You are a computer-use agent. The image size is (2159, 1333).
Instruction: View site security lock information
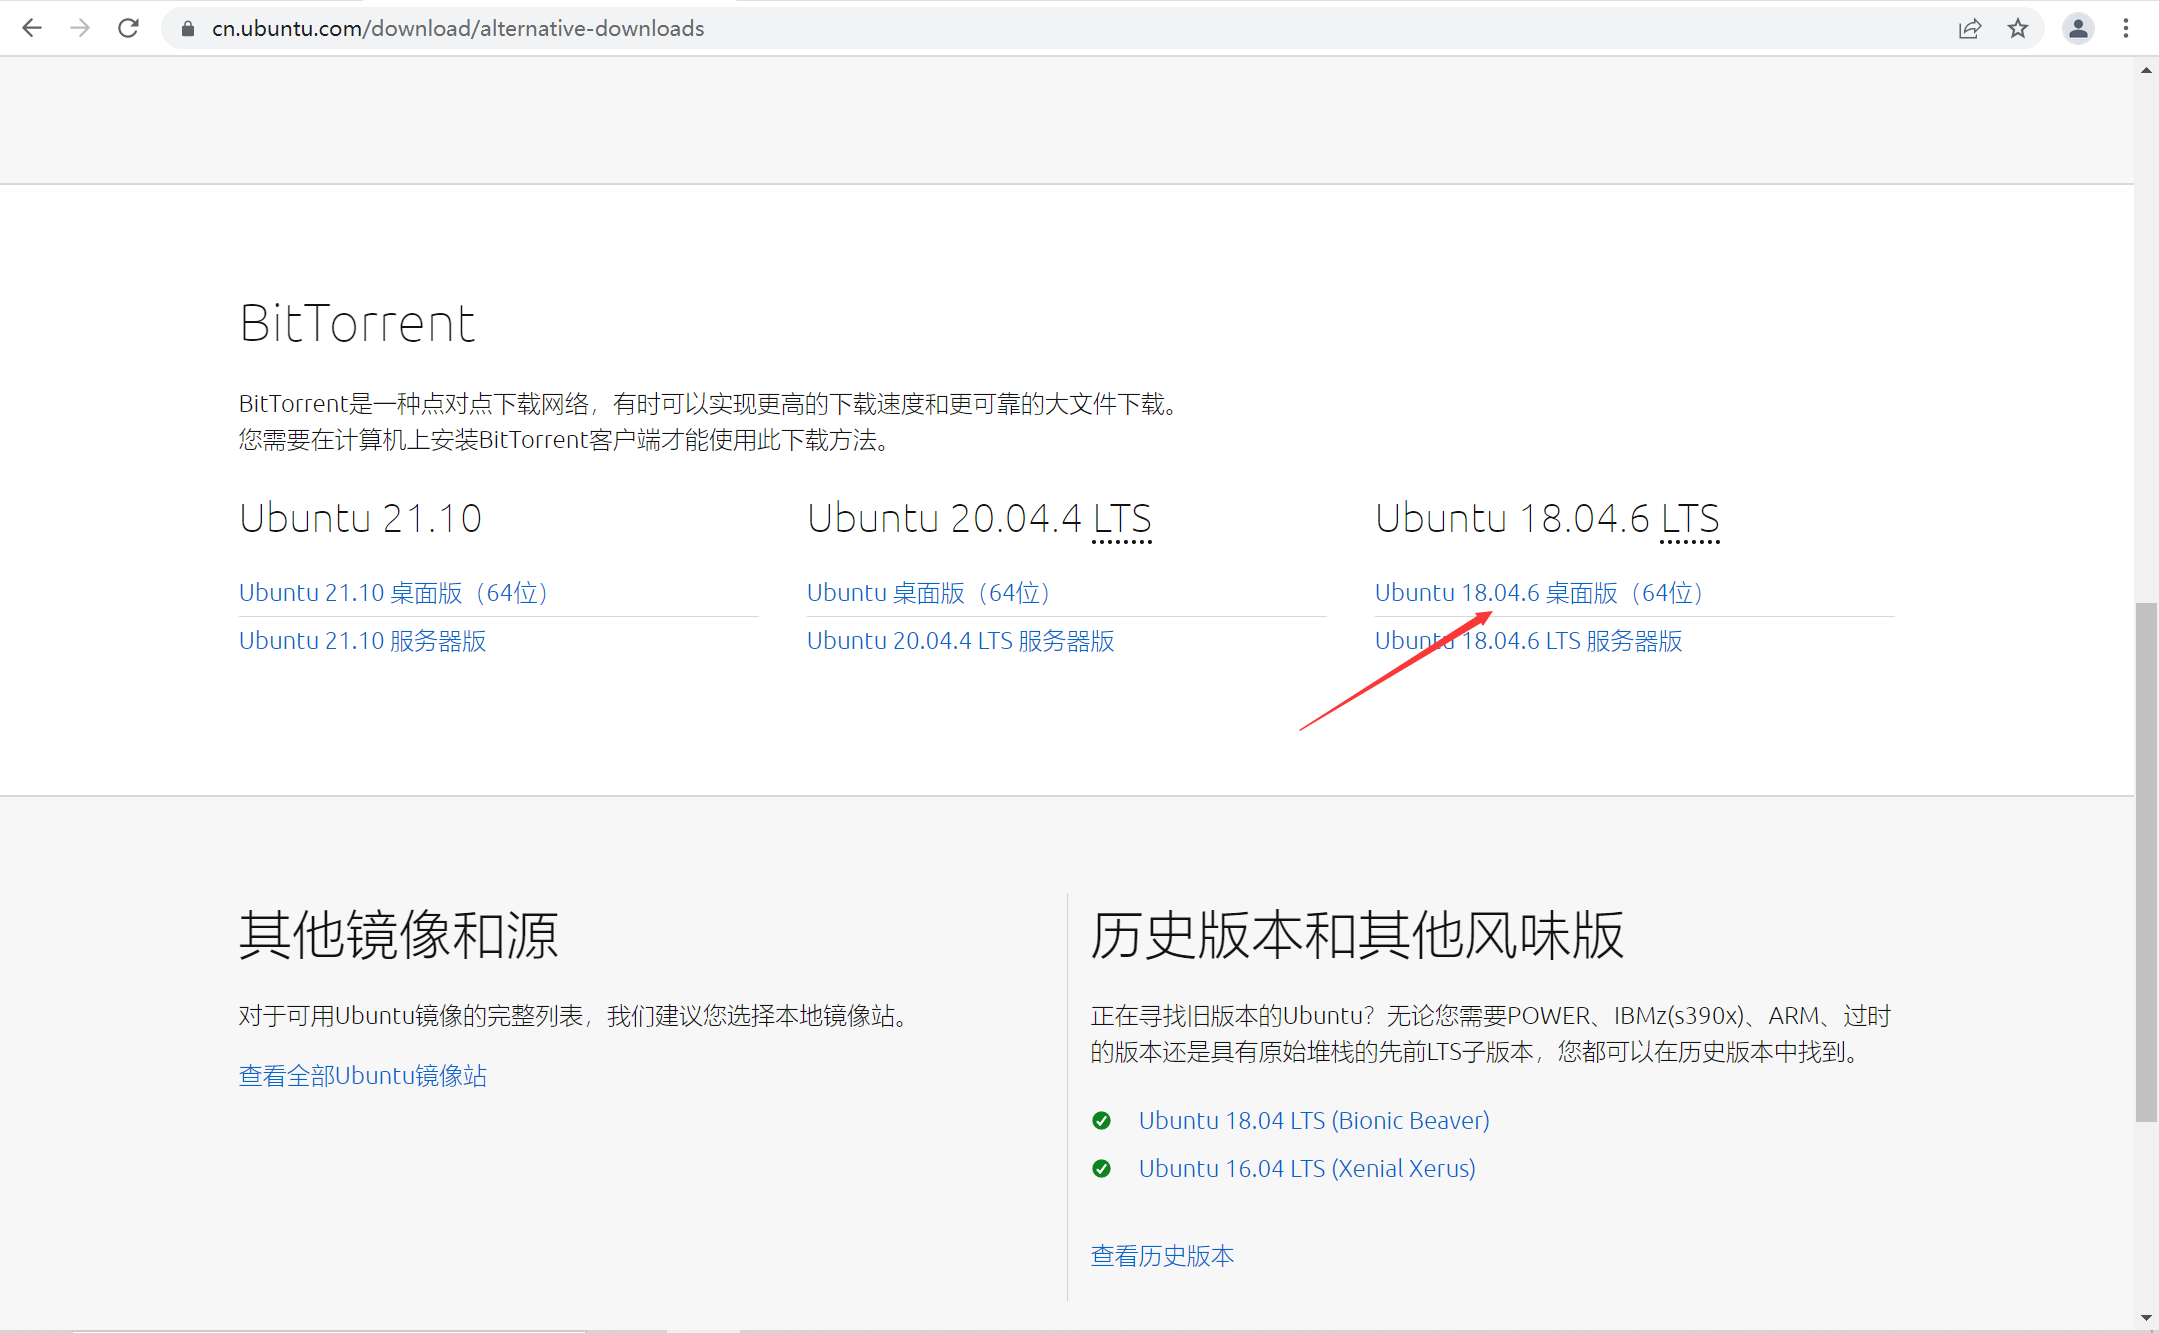coord(187,29)
